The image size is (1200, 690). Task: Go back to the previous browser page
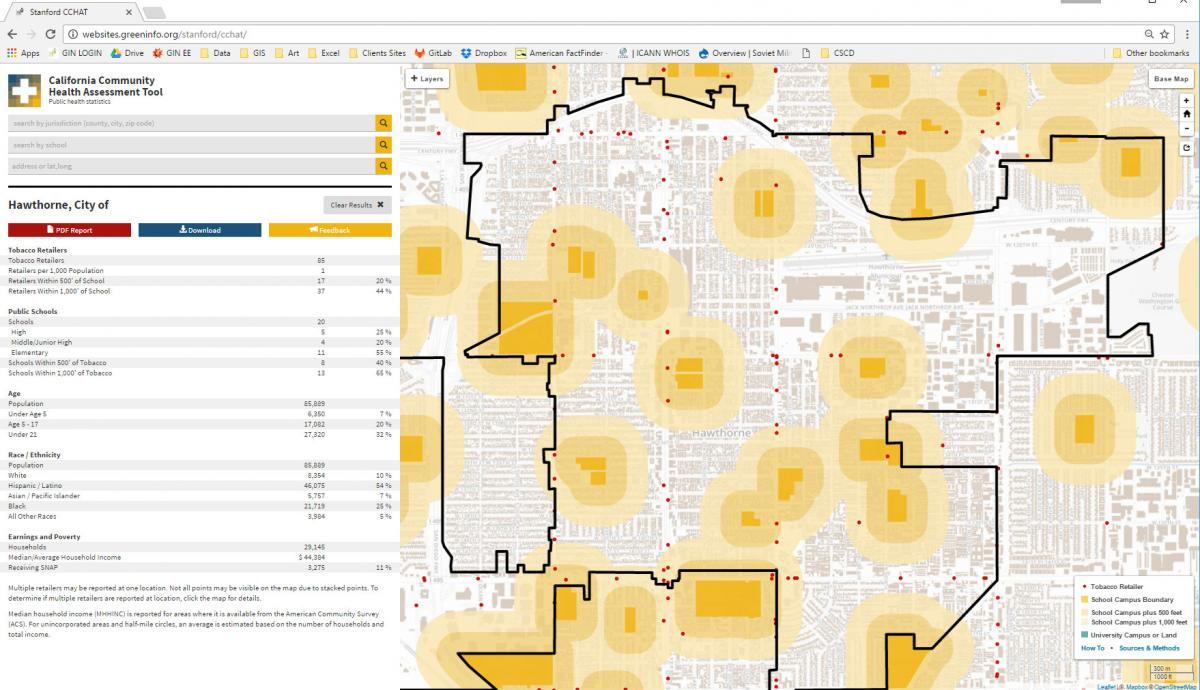click(12, 34)
